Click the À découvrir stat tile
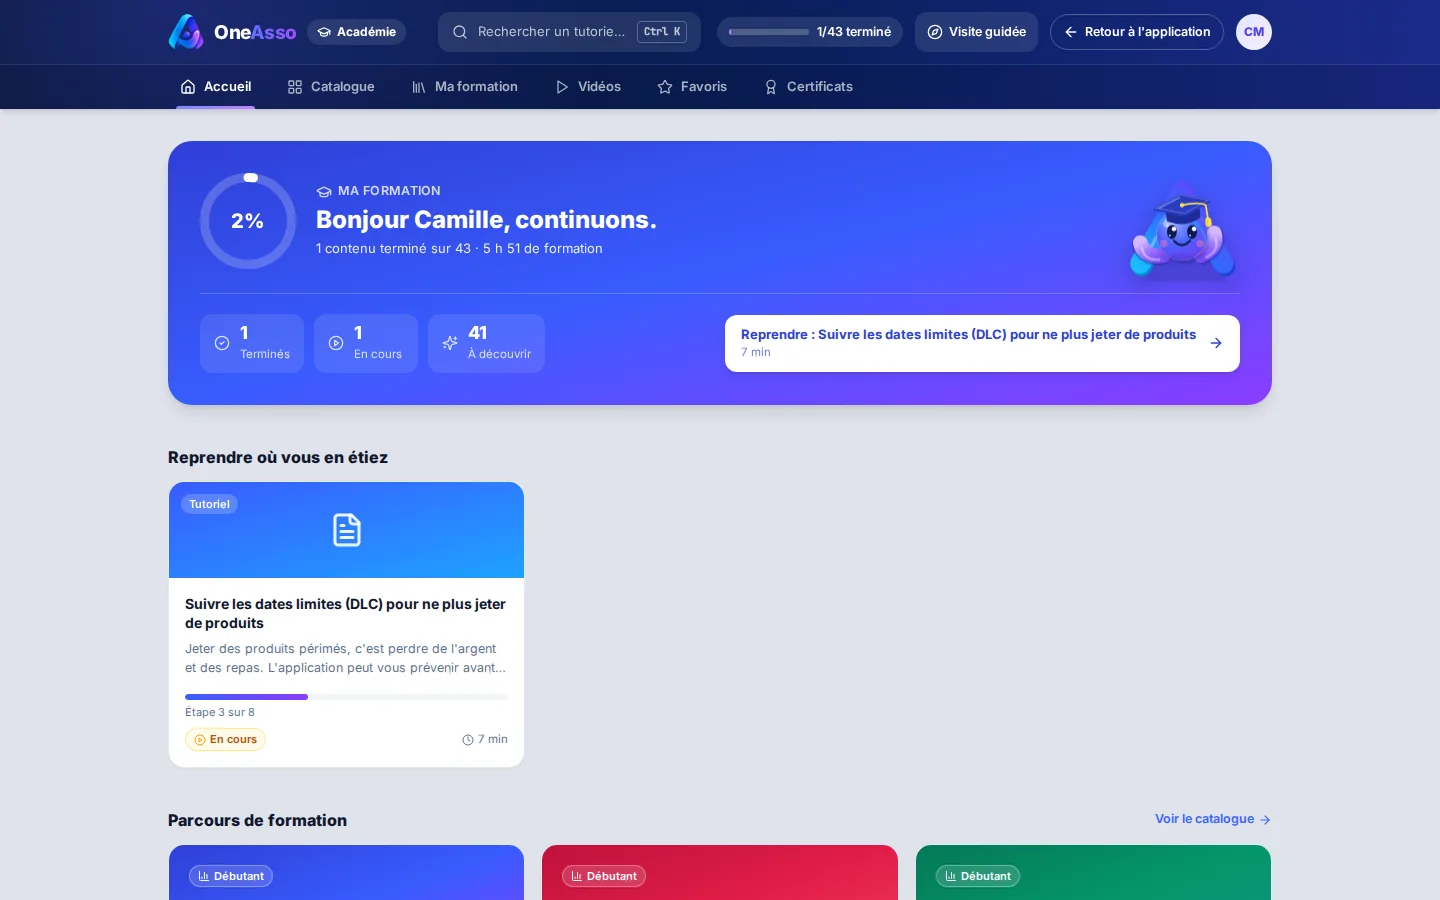The height and width of the screenshot is (900, 1440). (x=486, y=343)
